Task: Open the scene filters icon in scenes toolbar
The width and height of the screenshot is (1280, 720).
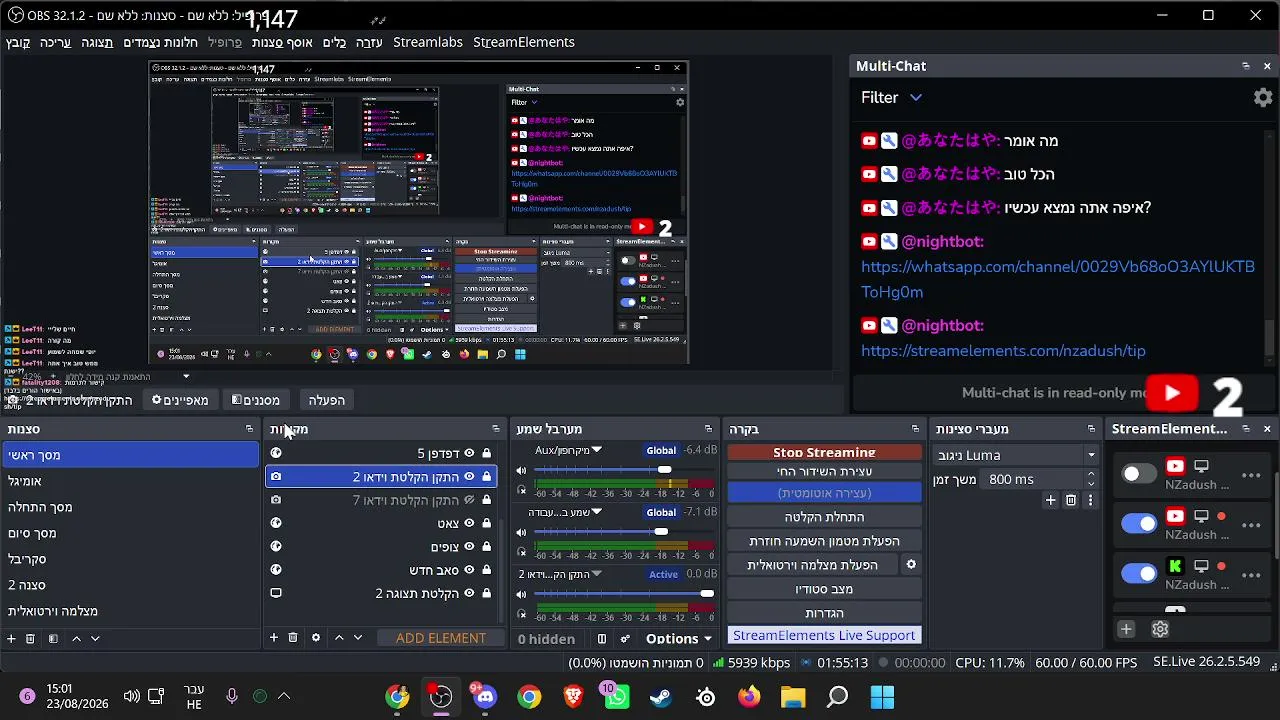Action: pos(53,638)
